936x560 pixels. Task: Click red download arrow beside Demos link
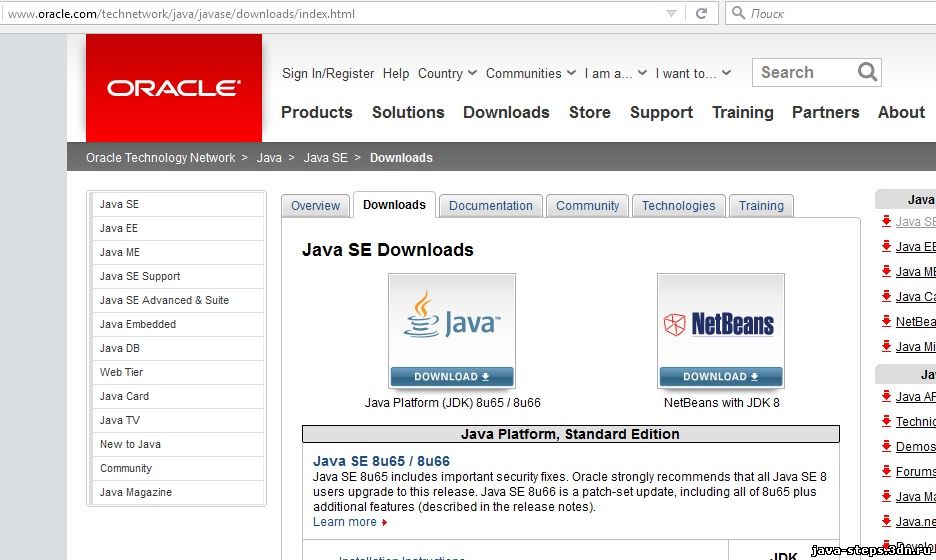click(x=886, y=446)
